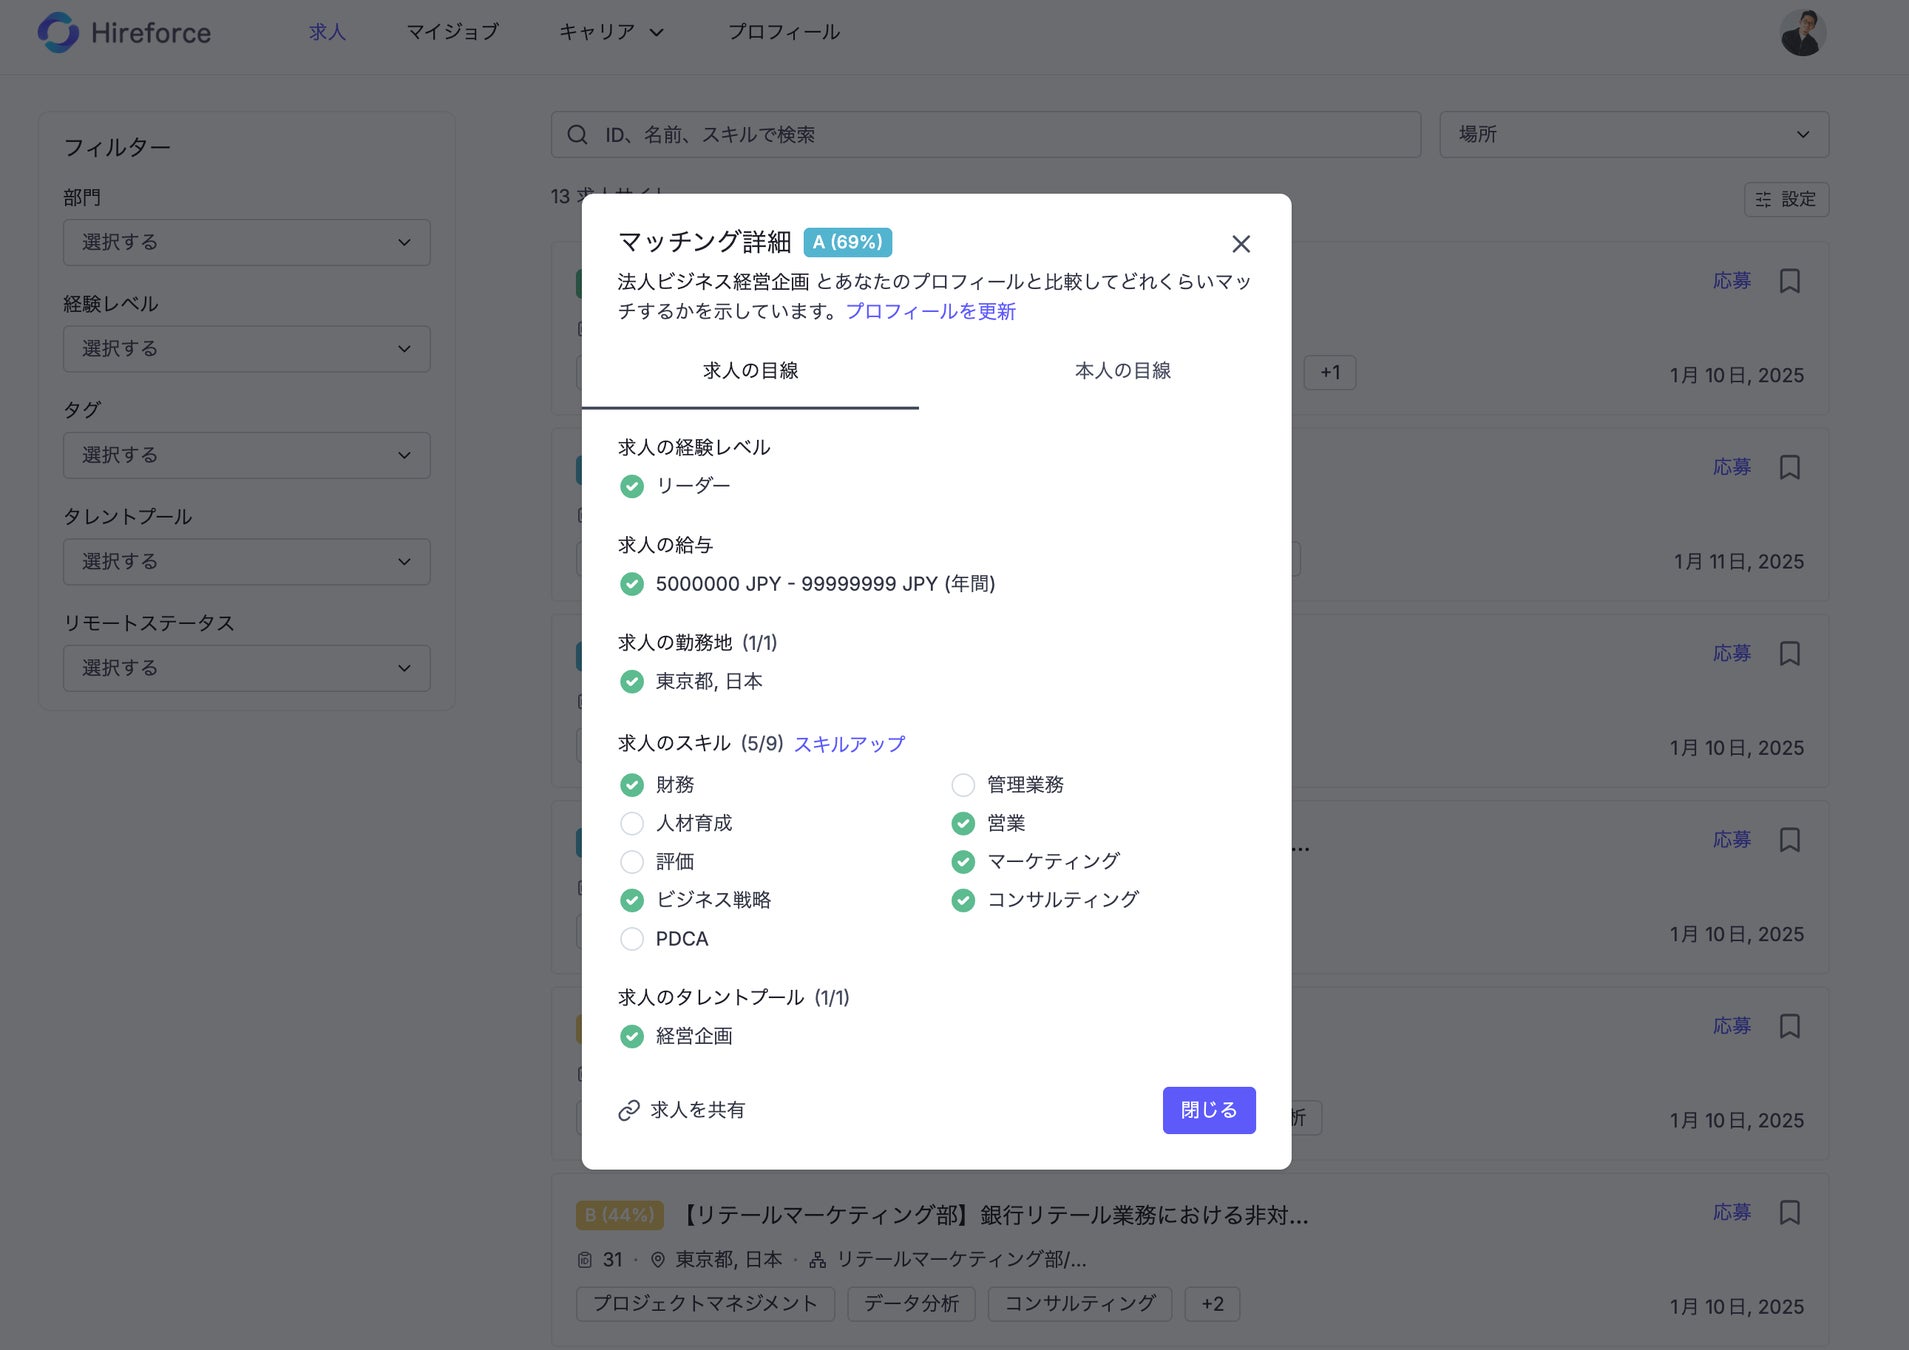The width and height of the screenshot is (1909, 1350).
Task: Toggle the 人材育成 skill circle
Action: click(x=632, y=824)
